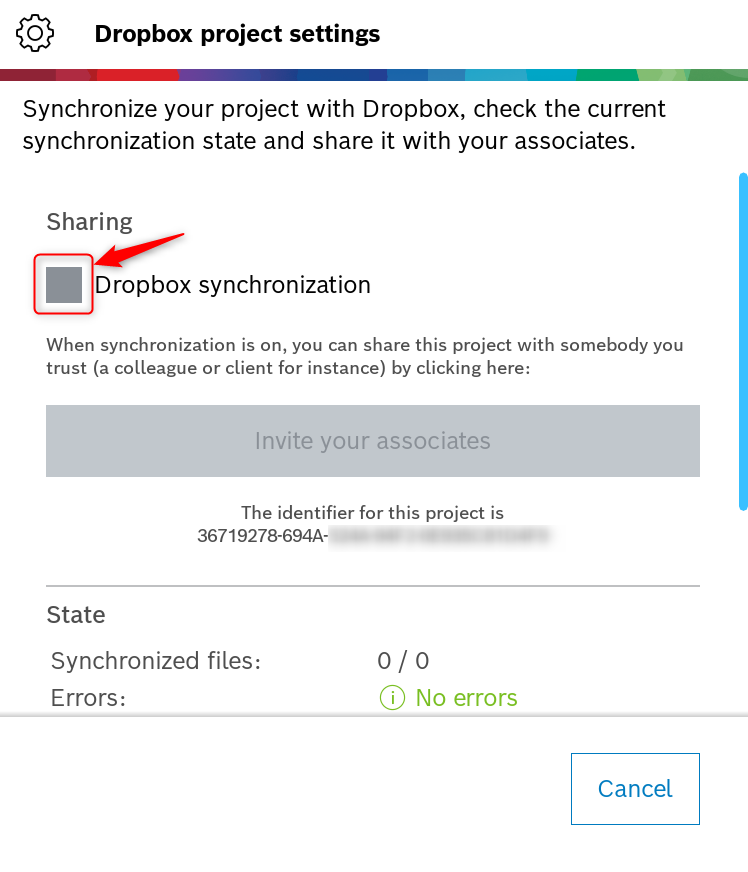Select the project identifier text
The image size is (748, 872).
coord(375,536)
